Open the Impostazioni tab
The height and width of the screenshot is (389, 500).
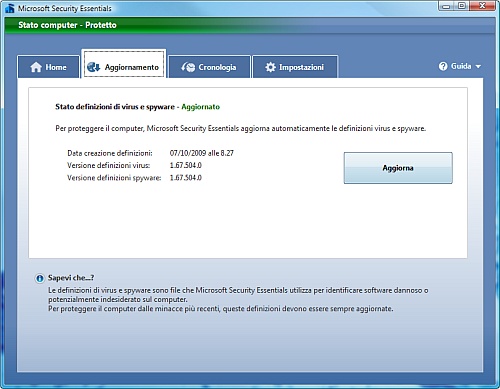tap(295, 67)
